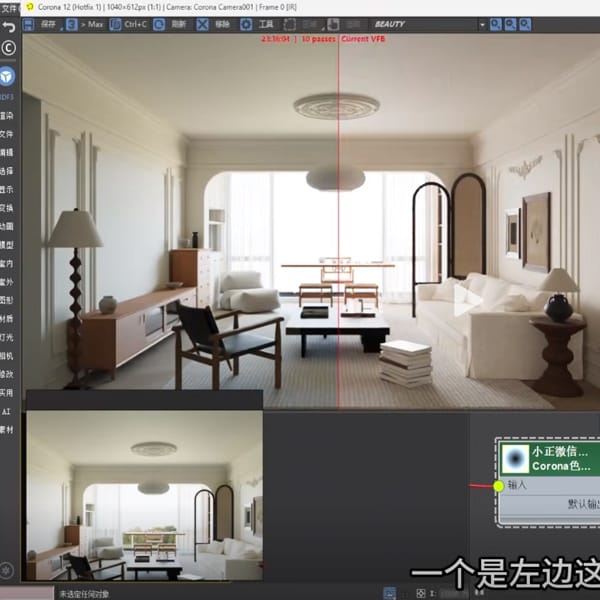Open the Tools (工具) gear toolbar item

(x=247, y=24)
